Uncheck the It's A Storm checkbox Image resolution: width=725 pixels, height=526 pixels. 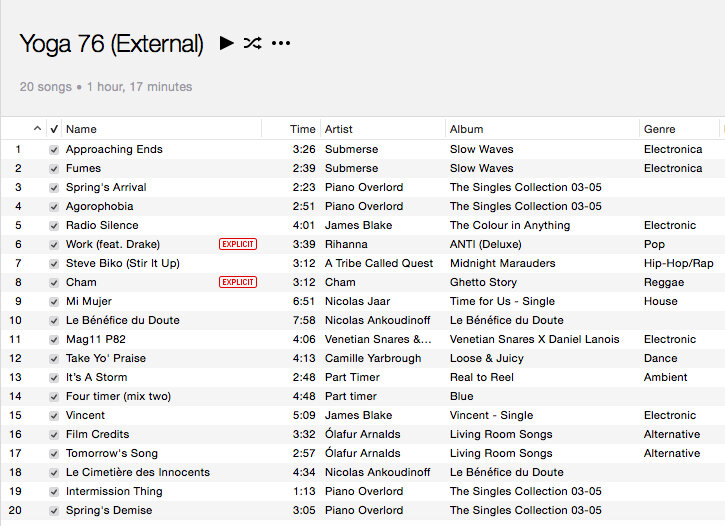[54, 378]
